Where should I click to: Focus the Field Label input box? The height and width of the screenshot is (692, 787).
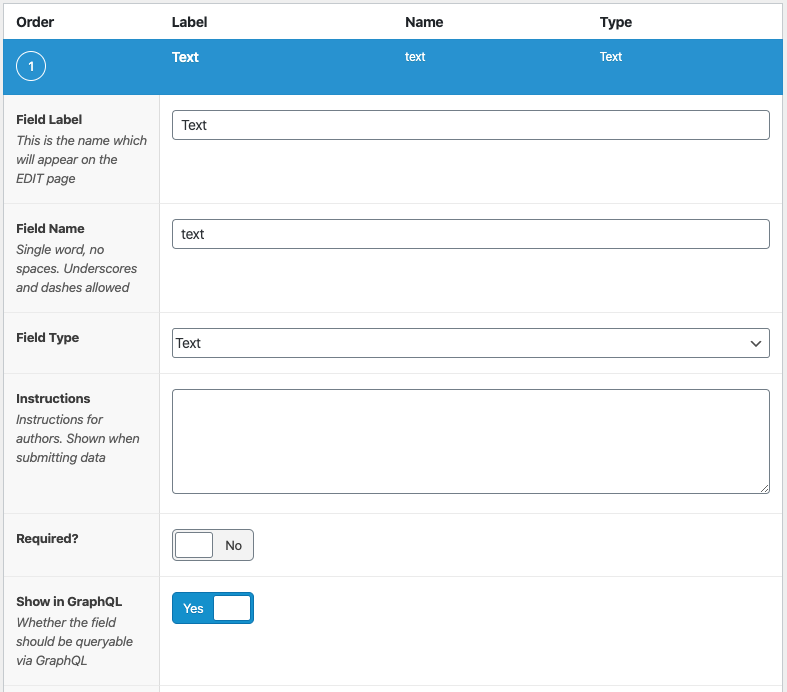tap(470, 125)
